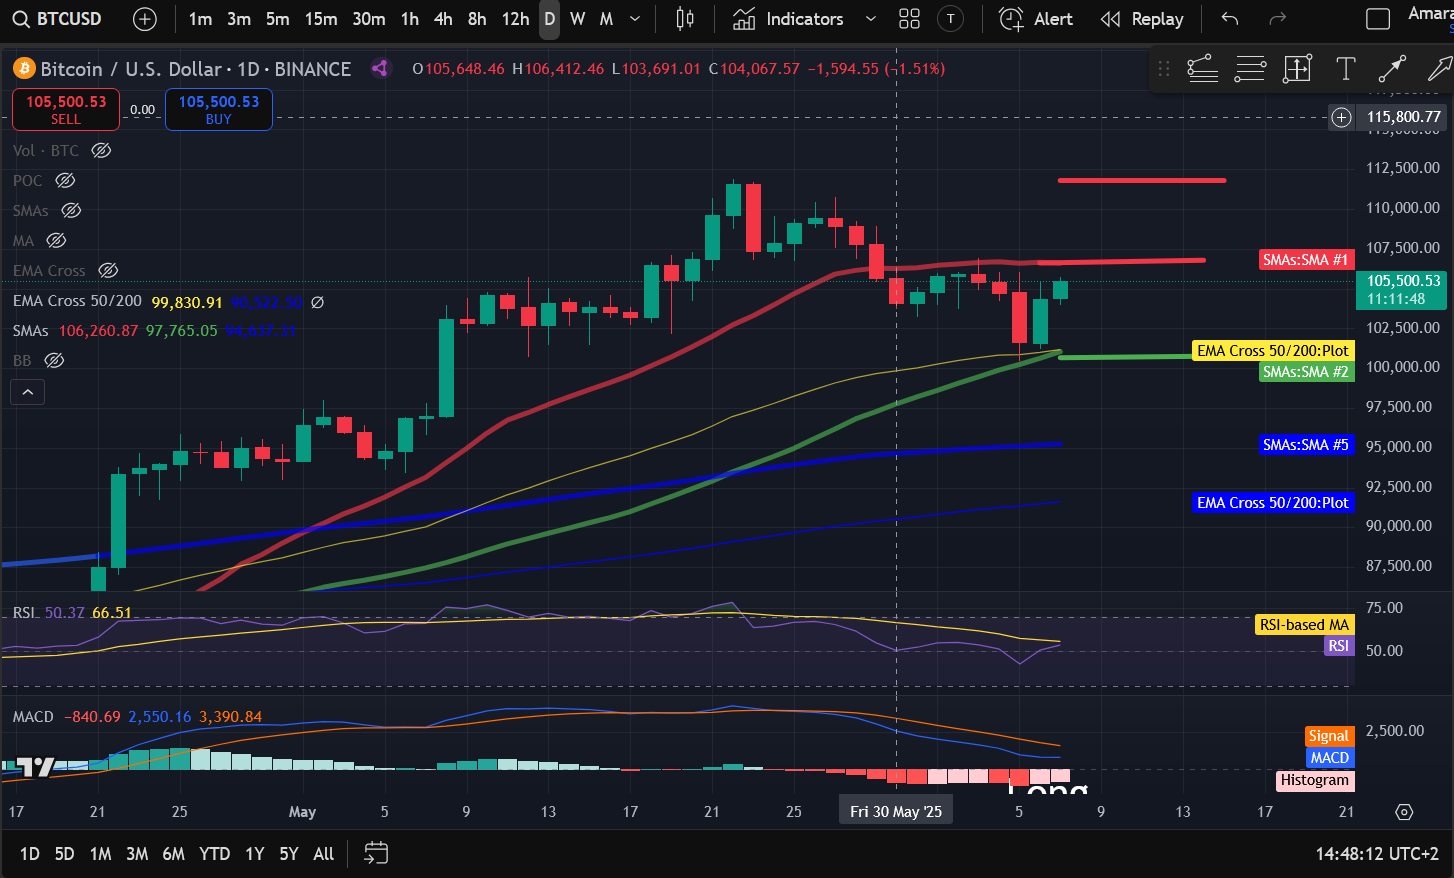Show the hidden SMAs indicator

tap(71, 210)
